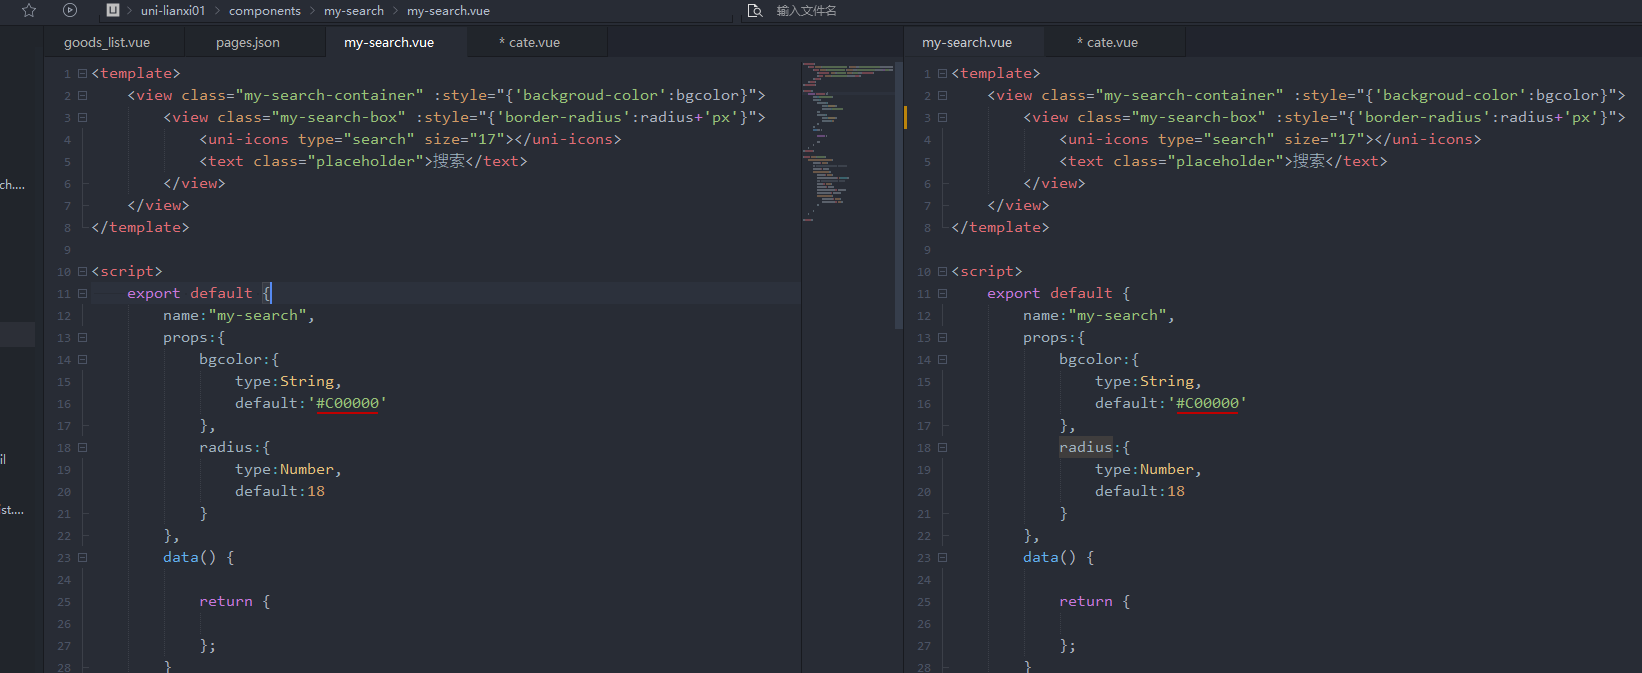Screen dimensions: 1642x673
Task: Click the star bookmark icon in toolbar
Action: tap(29, 10)
